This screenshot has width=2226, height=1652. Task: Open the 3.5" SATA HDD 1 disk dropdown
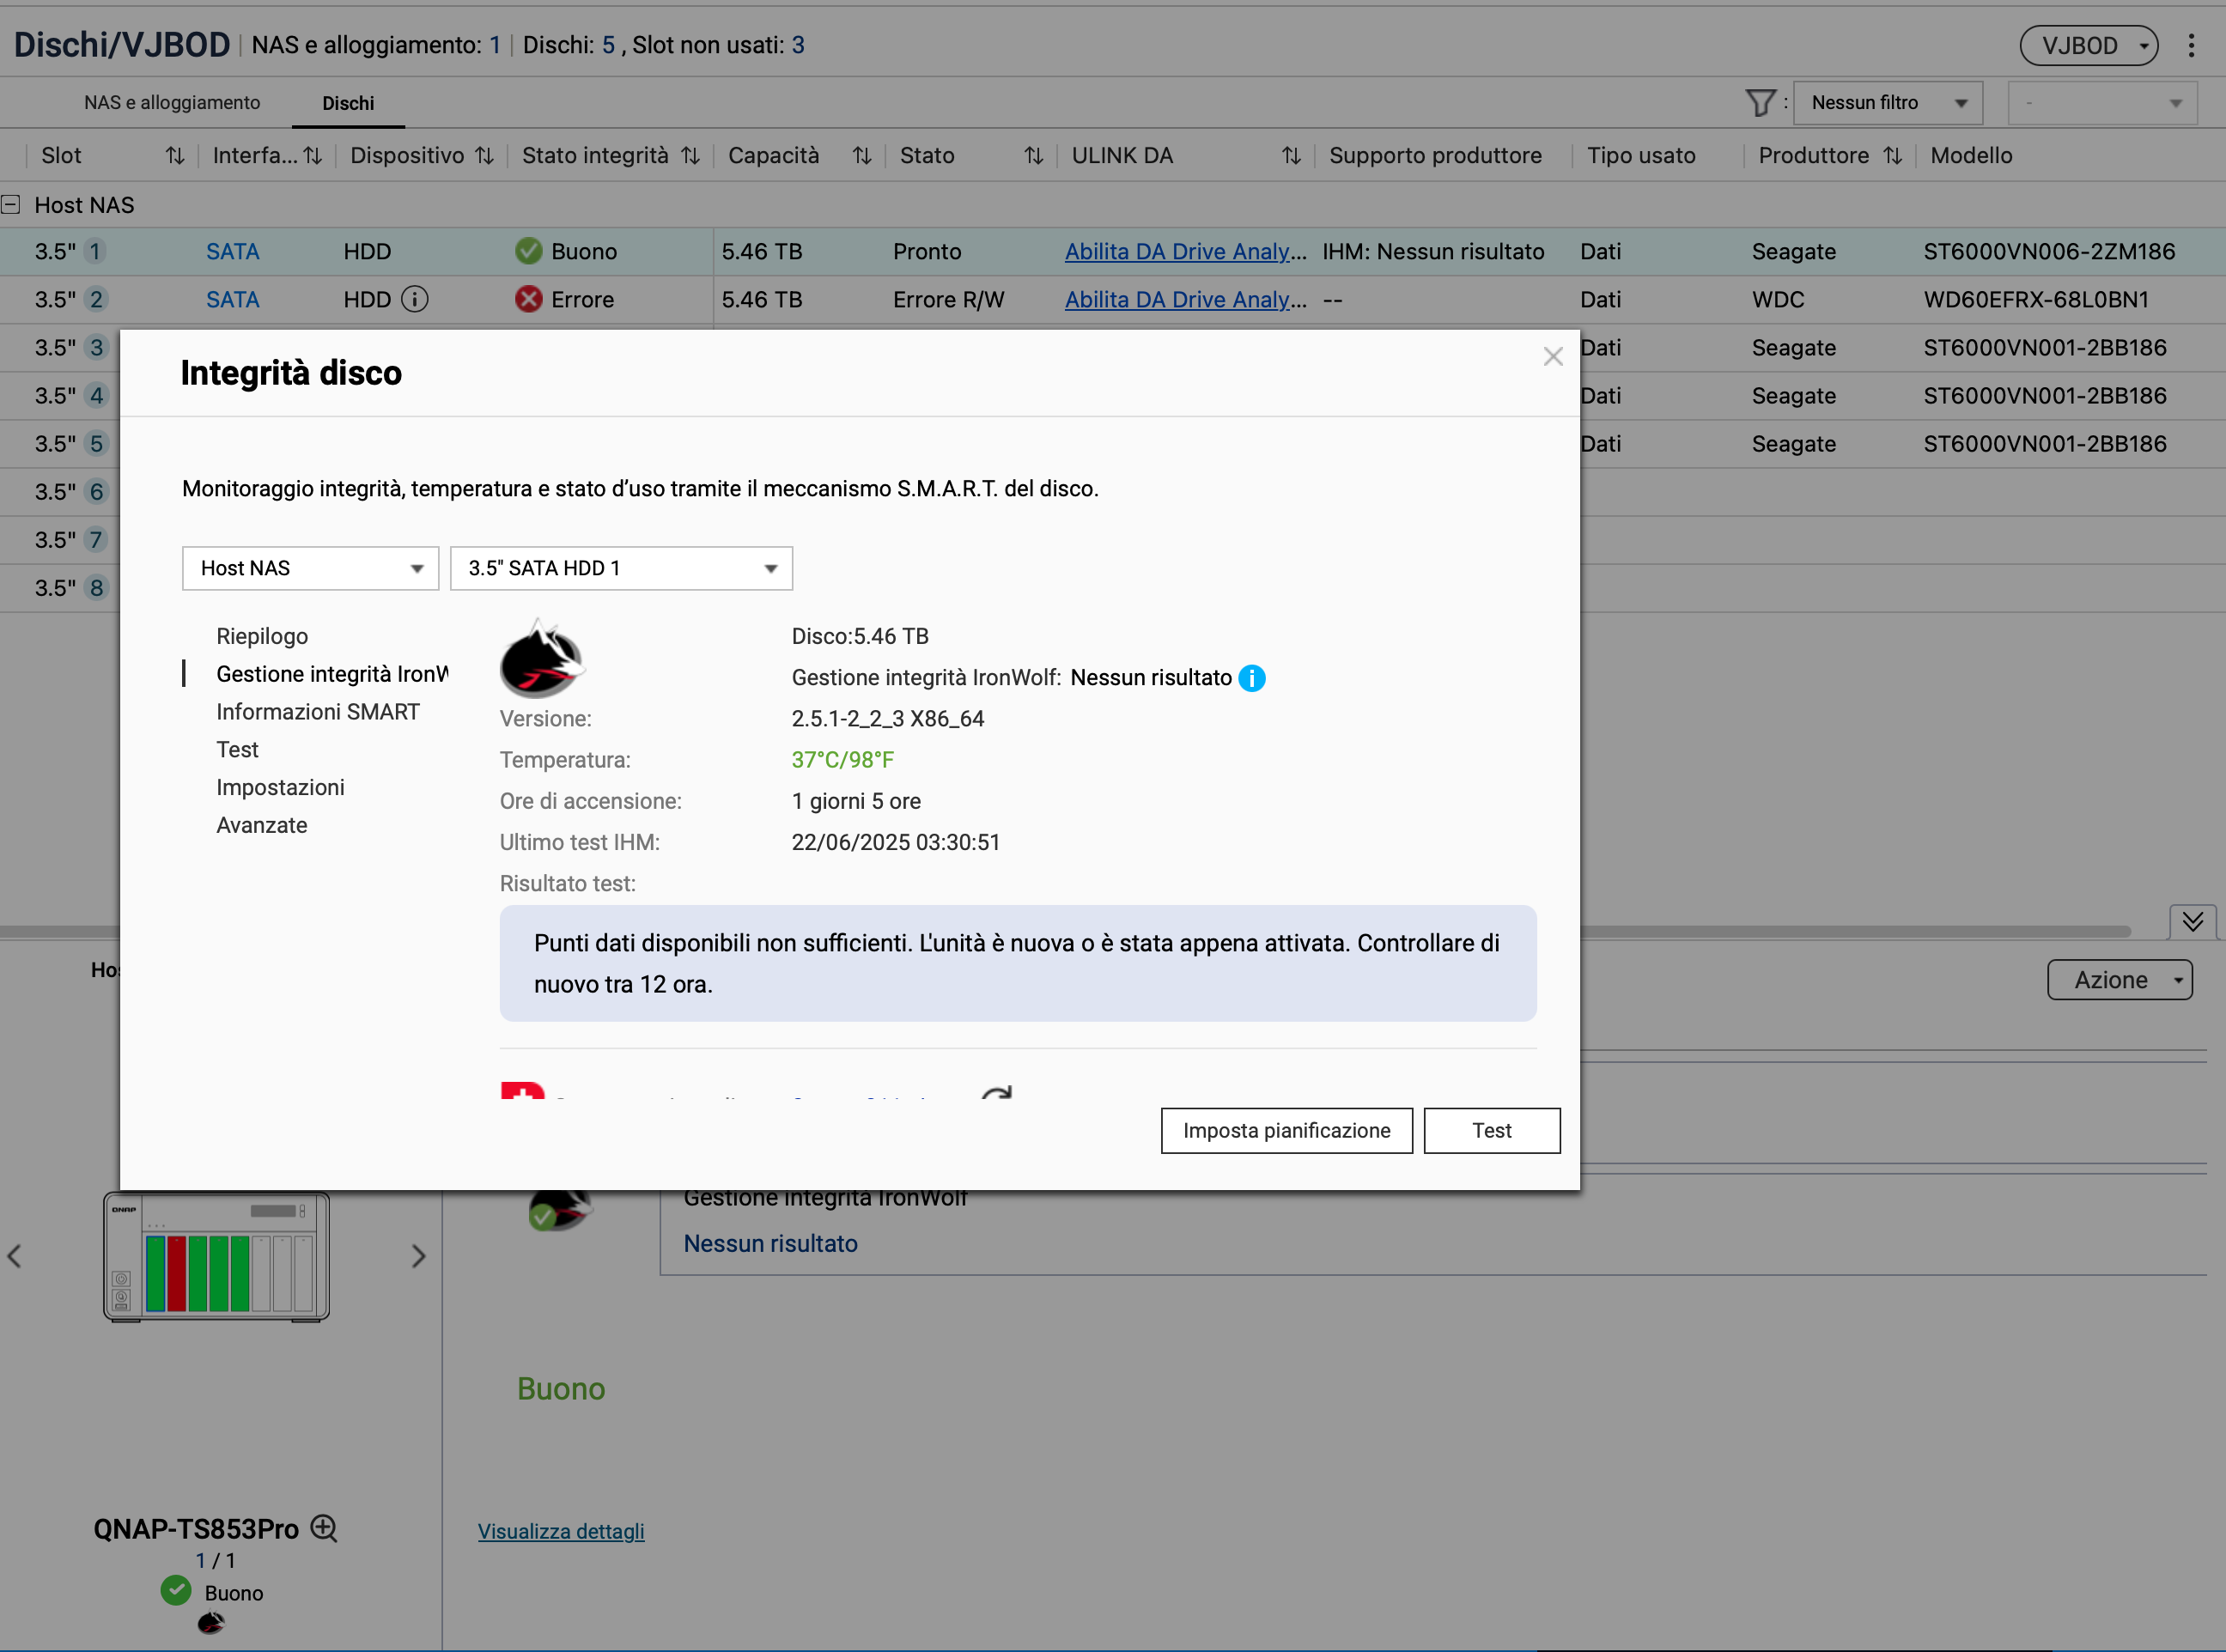[x=621, y=568]
